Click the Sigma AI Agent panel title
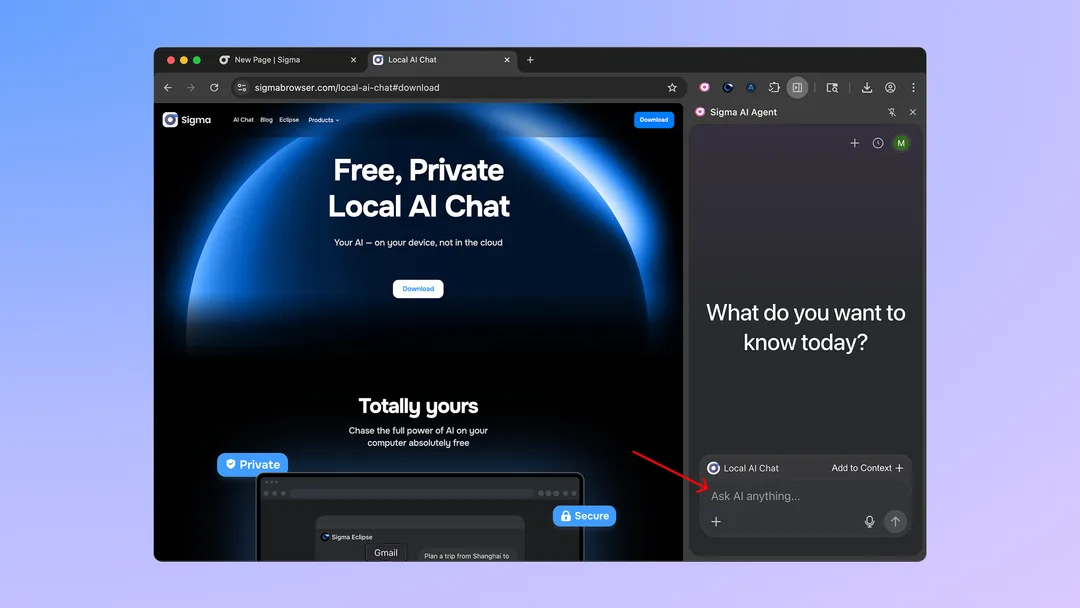This screenshot has height=608, width=1080. pos(743,112)
